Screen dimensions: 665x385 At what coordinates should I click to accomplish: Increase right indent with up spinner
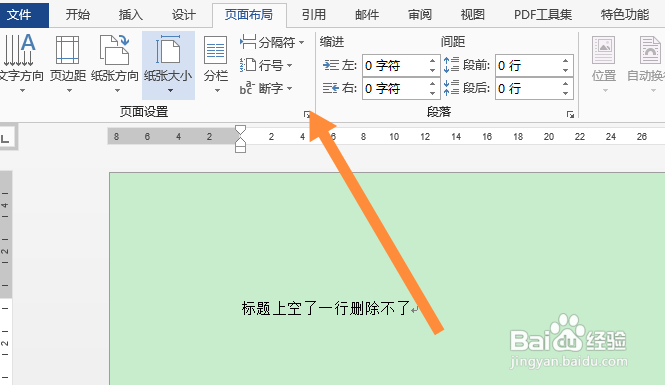point(433,84)
